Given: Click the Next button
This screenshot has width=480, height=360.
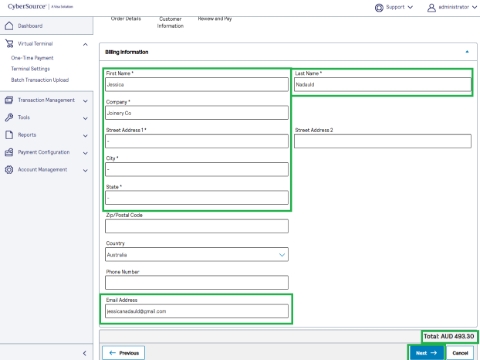Looking at the screenshot, I should (x=426, y=353).
